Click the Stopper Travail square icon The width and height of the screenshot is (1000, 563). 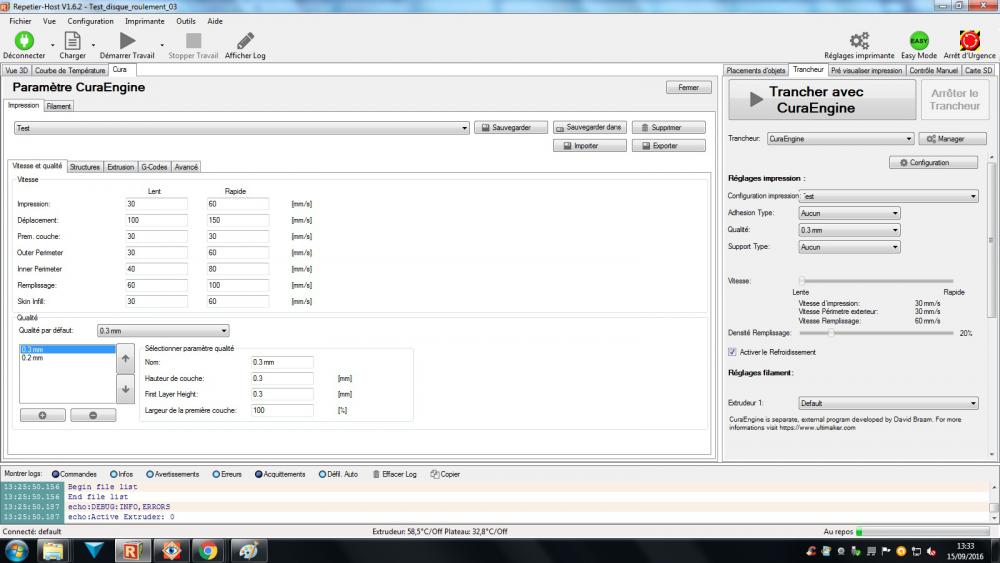point(193,41)
